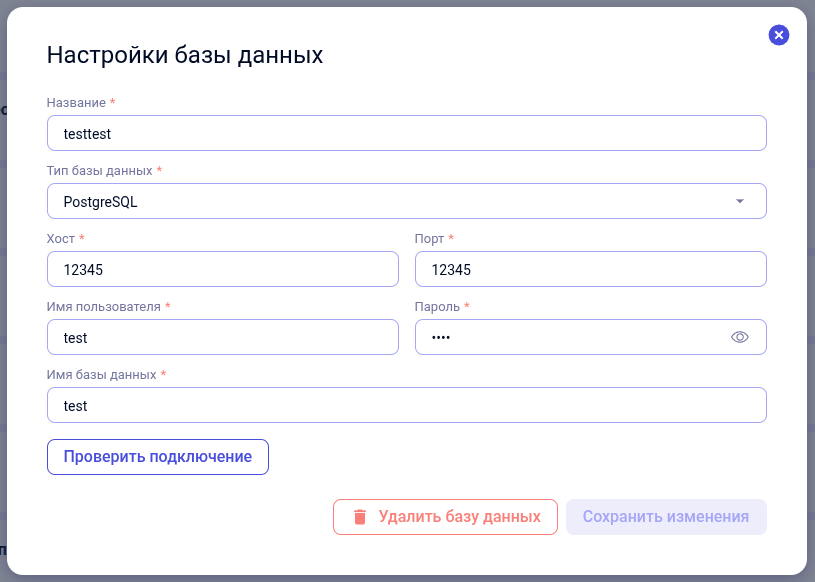815x582 pixels.
Task: Click the Порт field label
Action: tap(429, 239)
